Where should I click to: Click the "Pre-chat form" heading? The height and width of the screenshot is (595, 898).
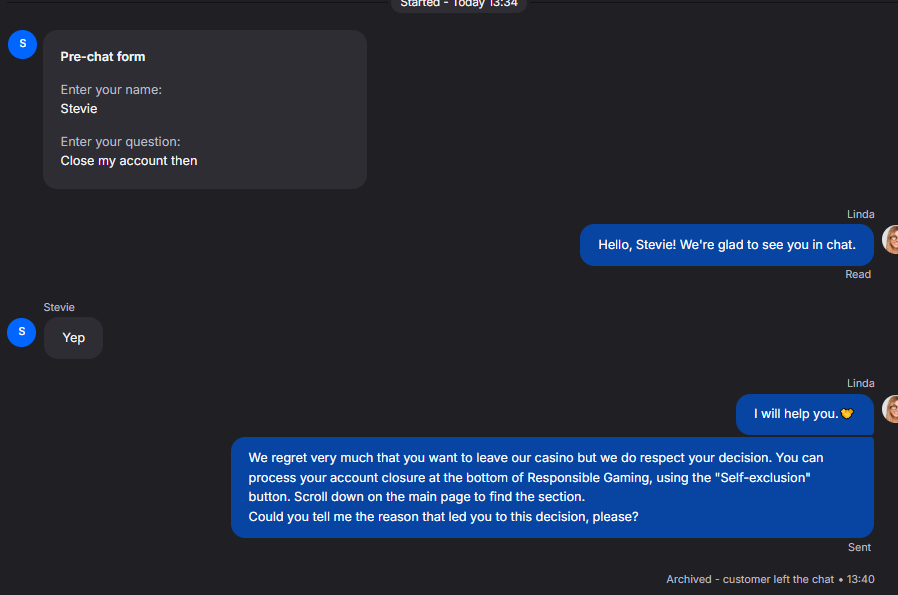coord(103,57)
